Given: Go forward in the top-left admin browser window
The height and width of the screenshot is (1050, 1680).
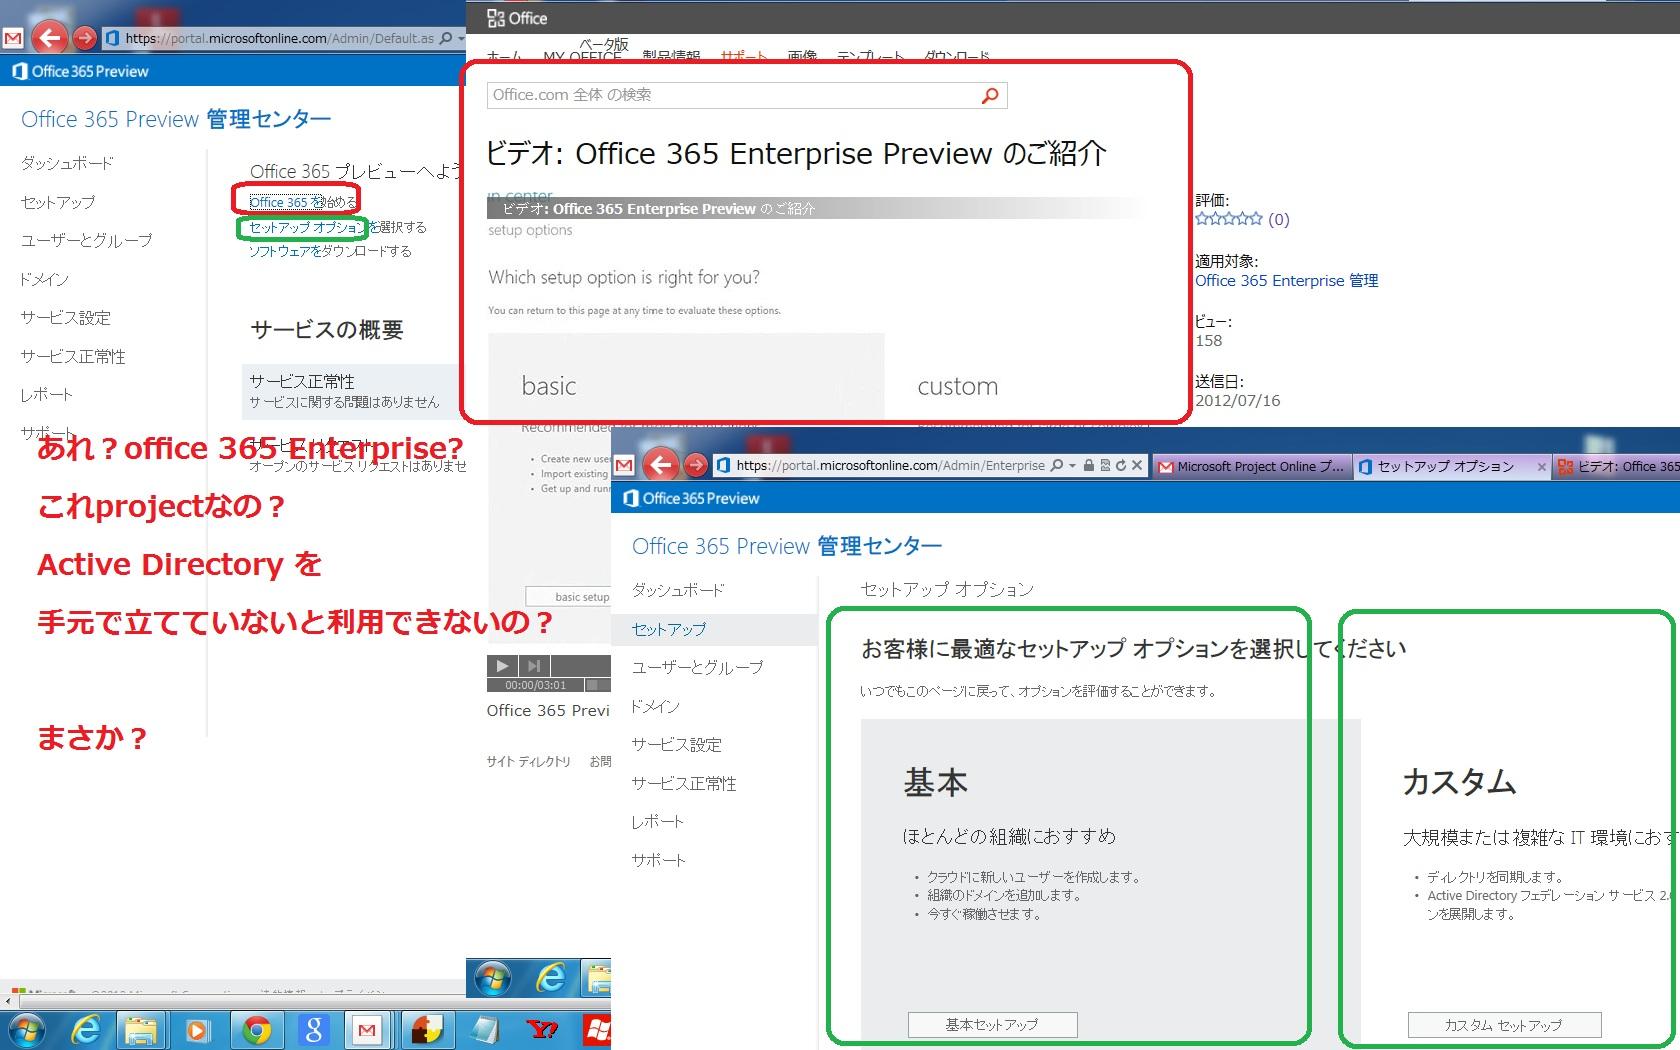Looking at the screenshot, I should click(x=85, y=38).
